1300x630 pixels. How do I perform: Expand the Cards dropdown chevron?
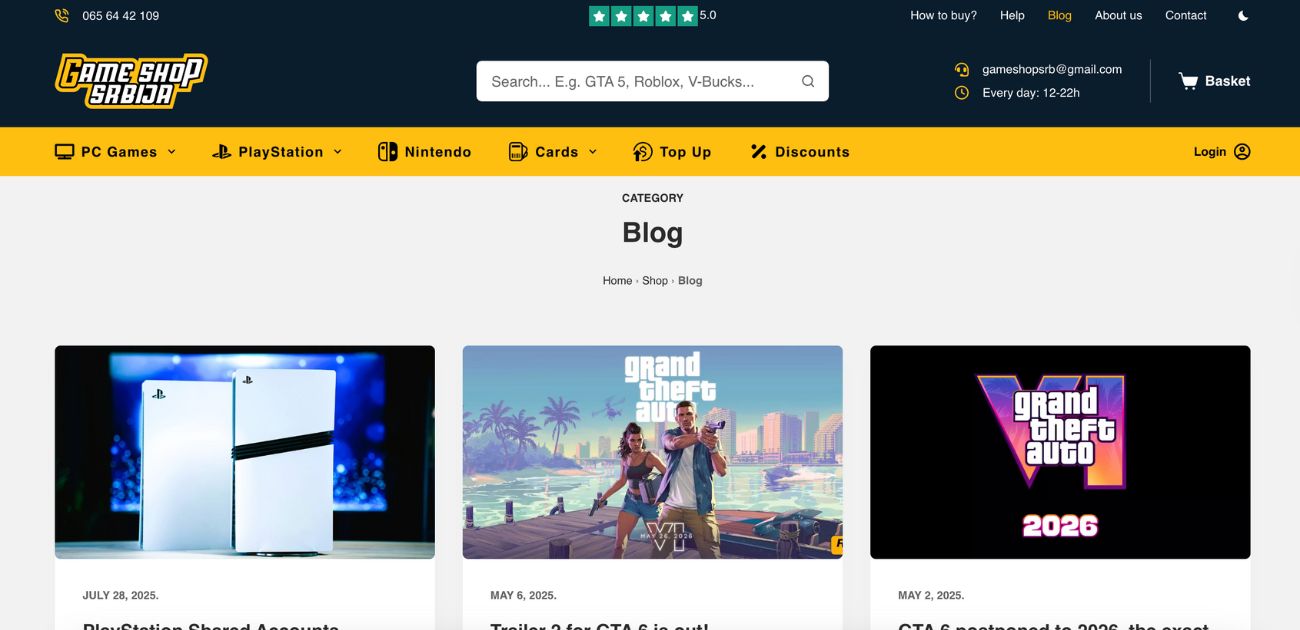[592, 152]
